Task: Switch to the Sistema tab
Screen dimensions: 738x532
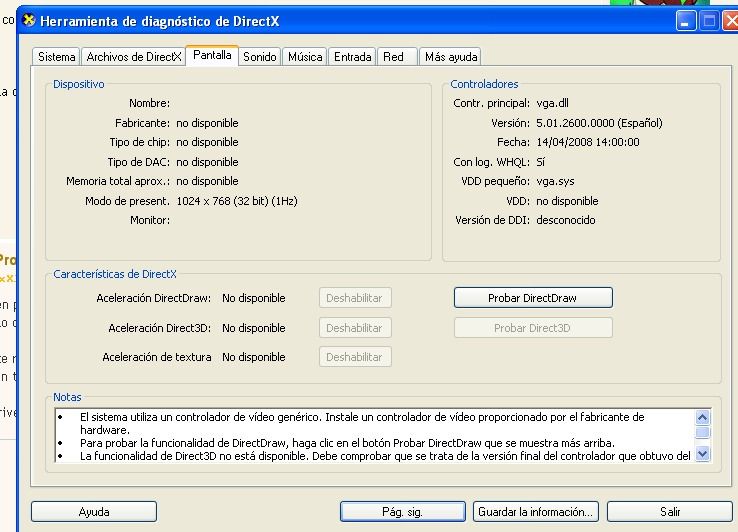Action: pyautogui.click(x=57, y=57)
